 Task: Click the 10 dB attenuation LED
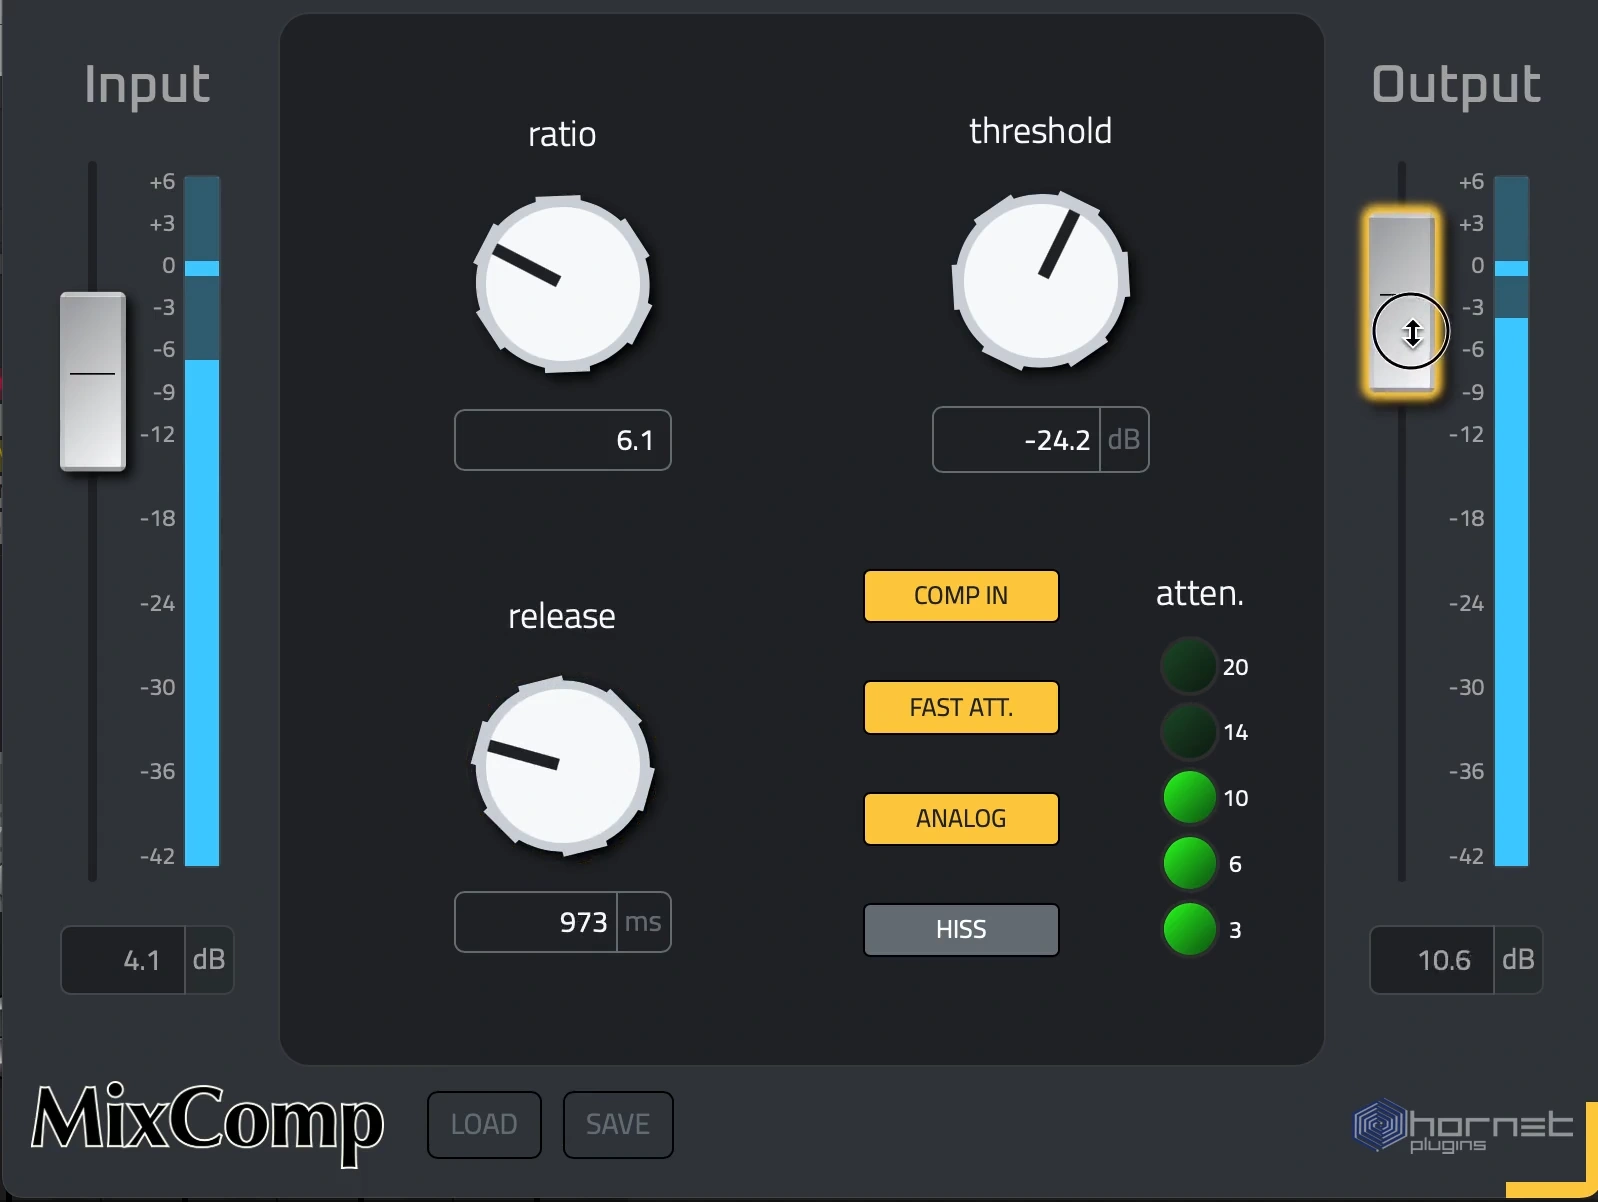(1189, 798)
